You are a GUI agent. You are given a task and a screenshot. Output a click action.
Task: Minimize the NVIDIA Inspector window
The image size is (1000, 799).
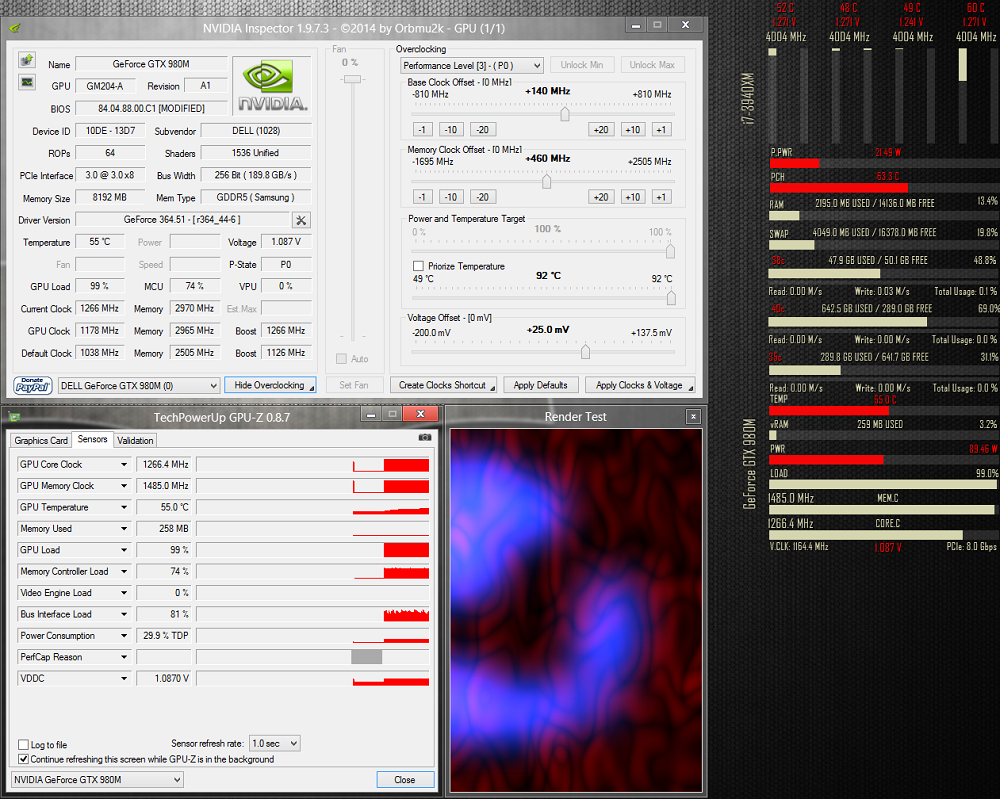pyautogui.click(x=635, y=26)
